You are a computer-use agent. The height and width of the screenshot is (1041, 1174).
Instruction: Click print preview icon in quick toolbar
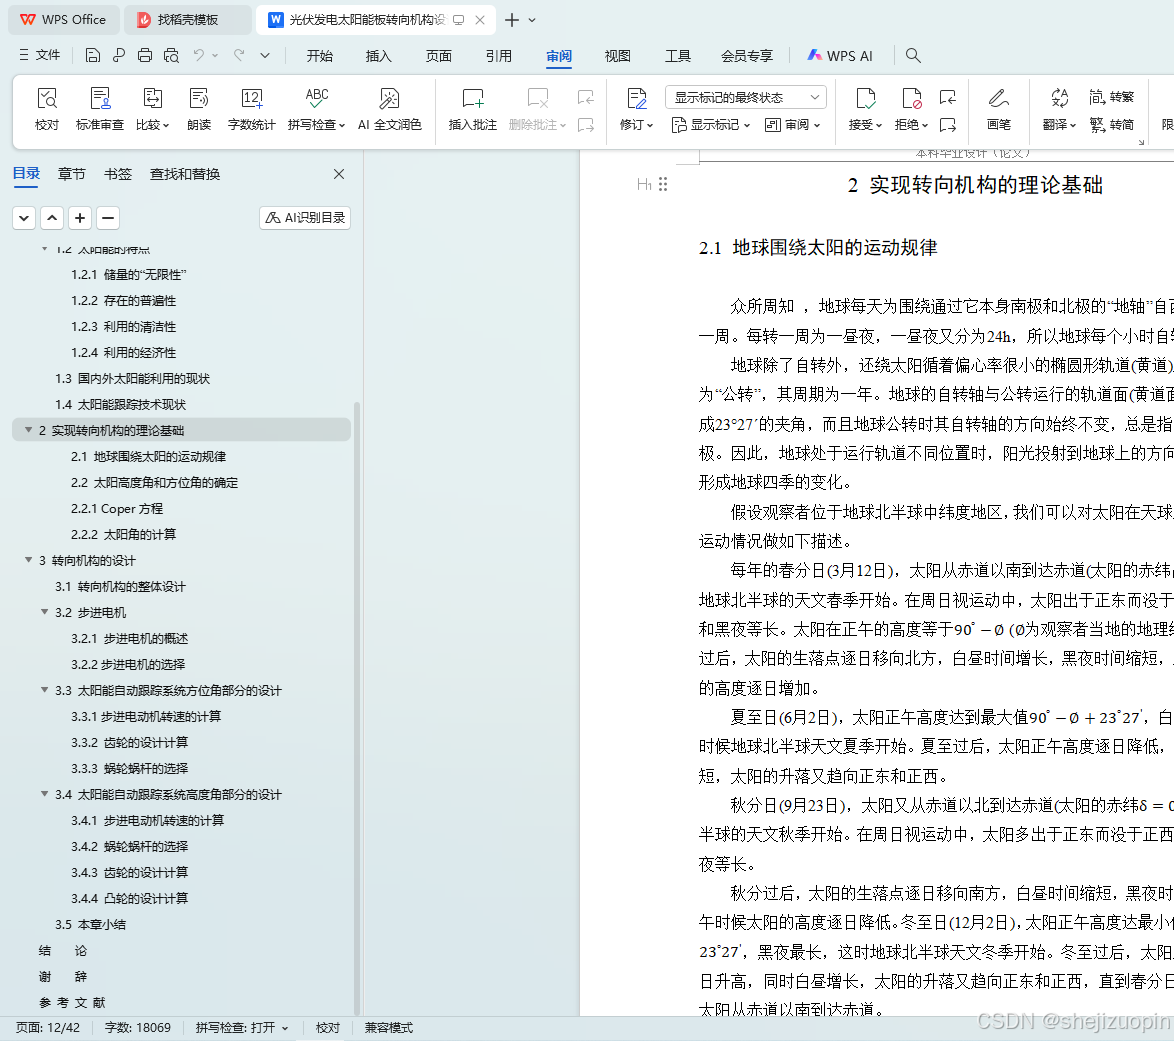171,55
